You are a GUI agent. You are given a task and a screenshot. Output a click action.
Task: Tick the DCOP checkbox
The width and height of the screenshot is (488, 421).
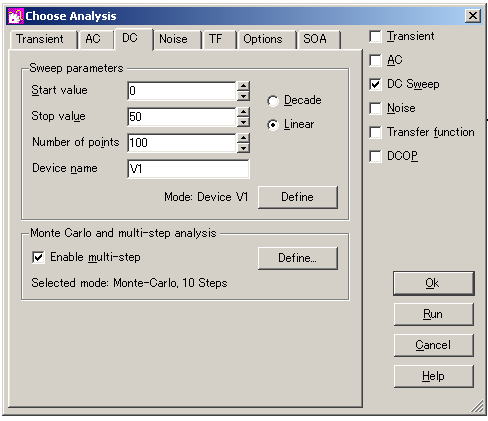[375, 156]
